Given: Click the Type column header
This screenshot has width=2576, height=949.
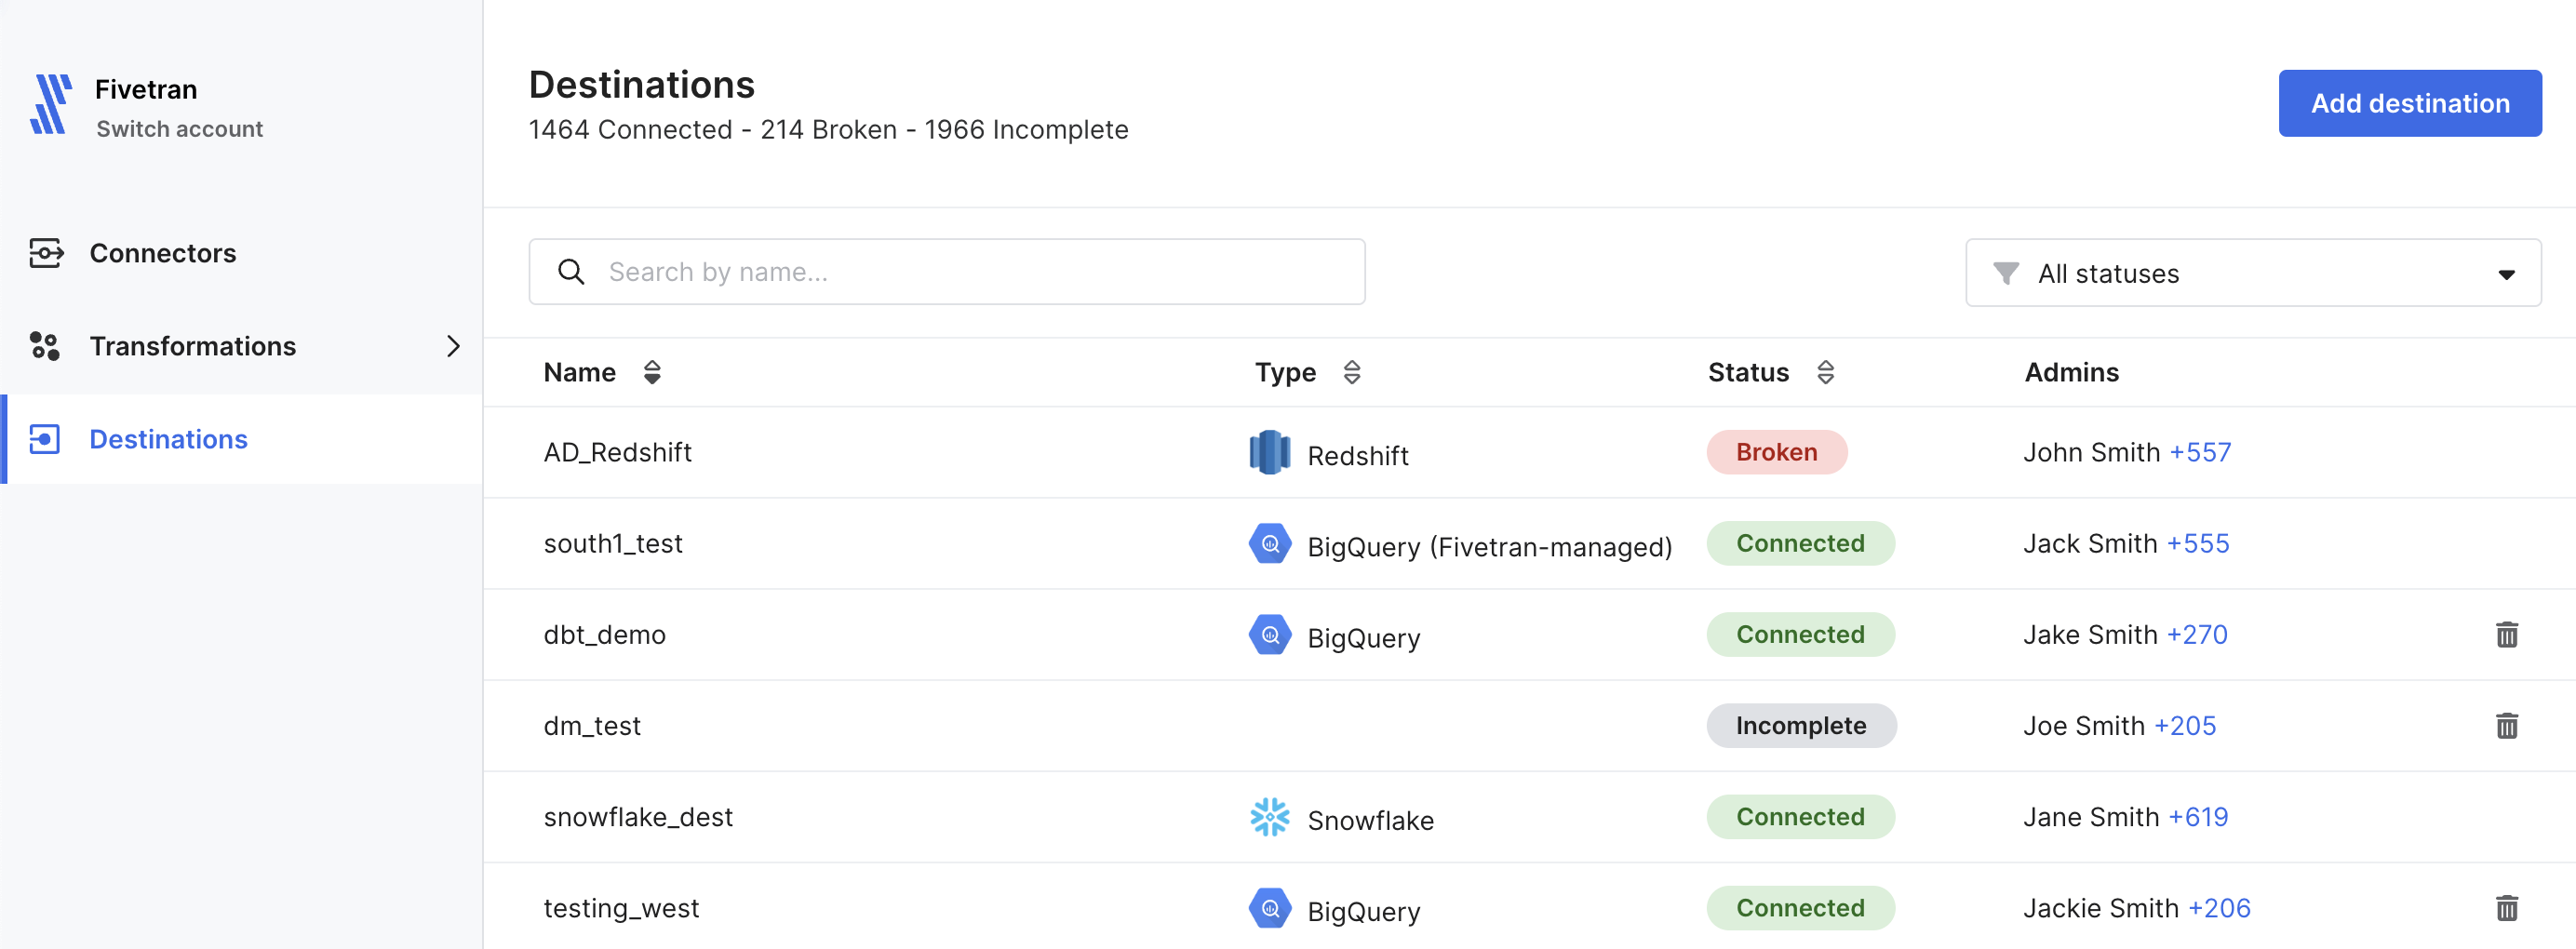Looking at the screenshot, I should [1285, 372].
